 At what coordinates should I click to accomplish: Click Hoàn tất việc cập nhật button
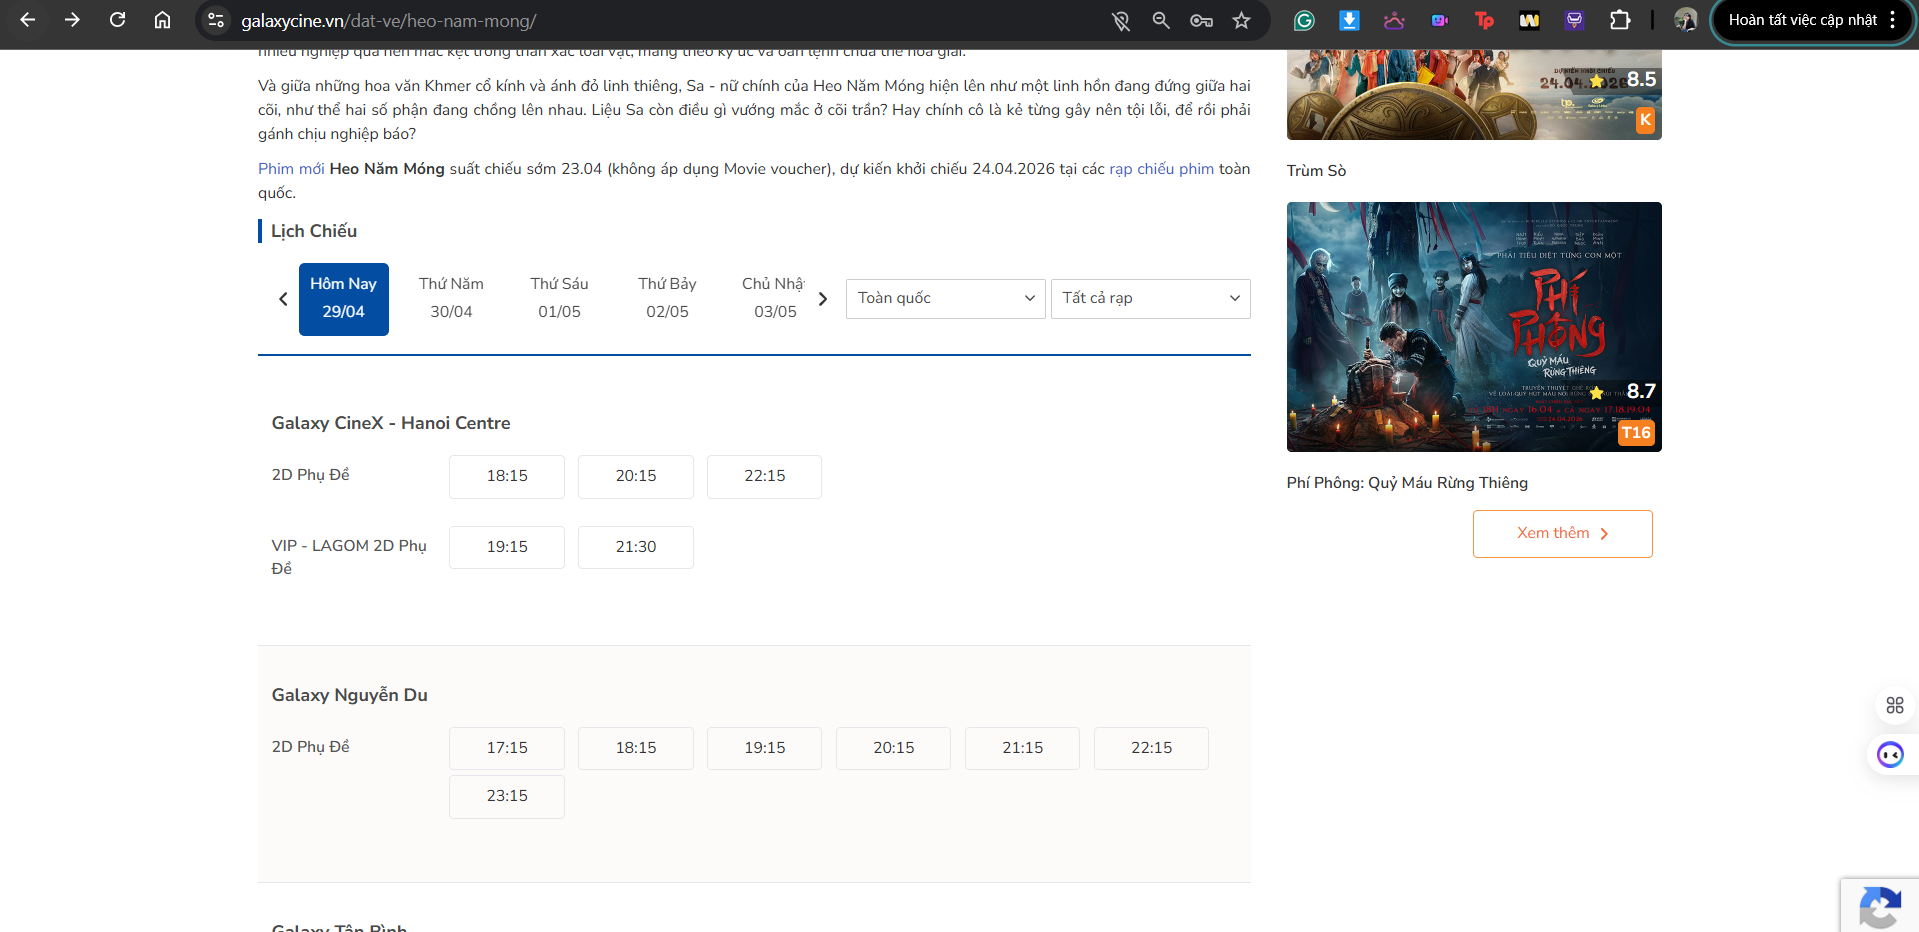click(x=1802, y=20)
